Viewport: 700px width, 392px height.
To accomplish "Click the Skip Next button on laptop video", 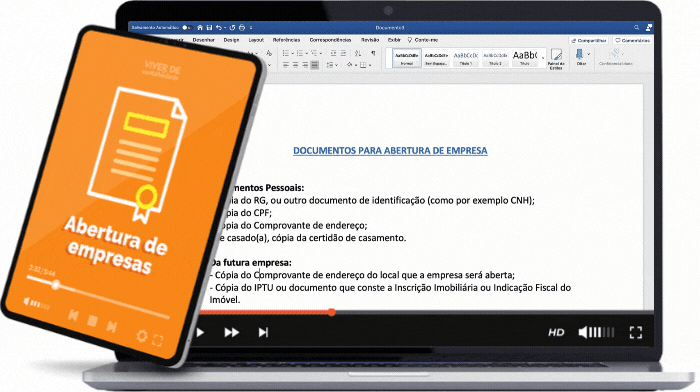I will pyautogui.click(x=263, y=332).
